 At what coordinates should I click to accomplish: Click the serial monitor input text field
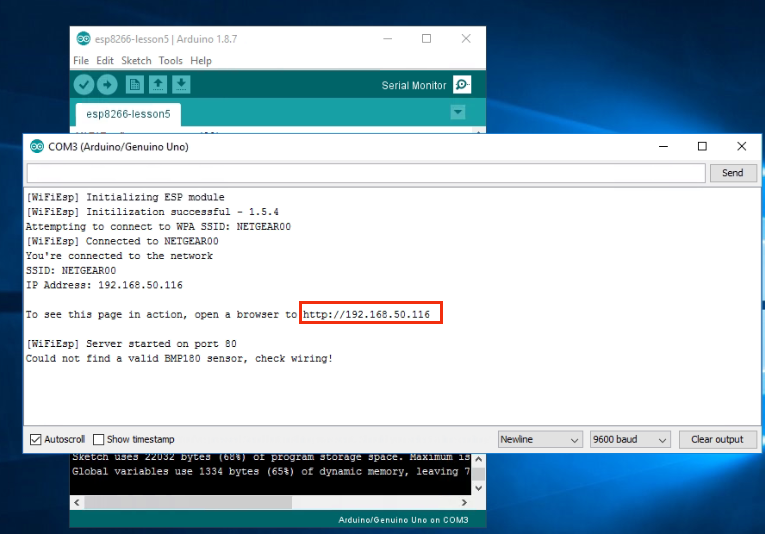pyautogui.click(x=366, y=173)
